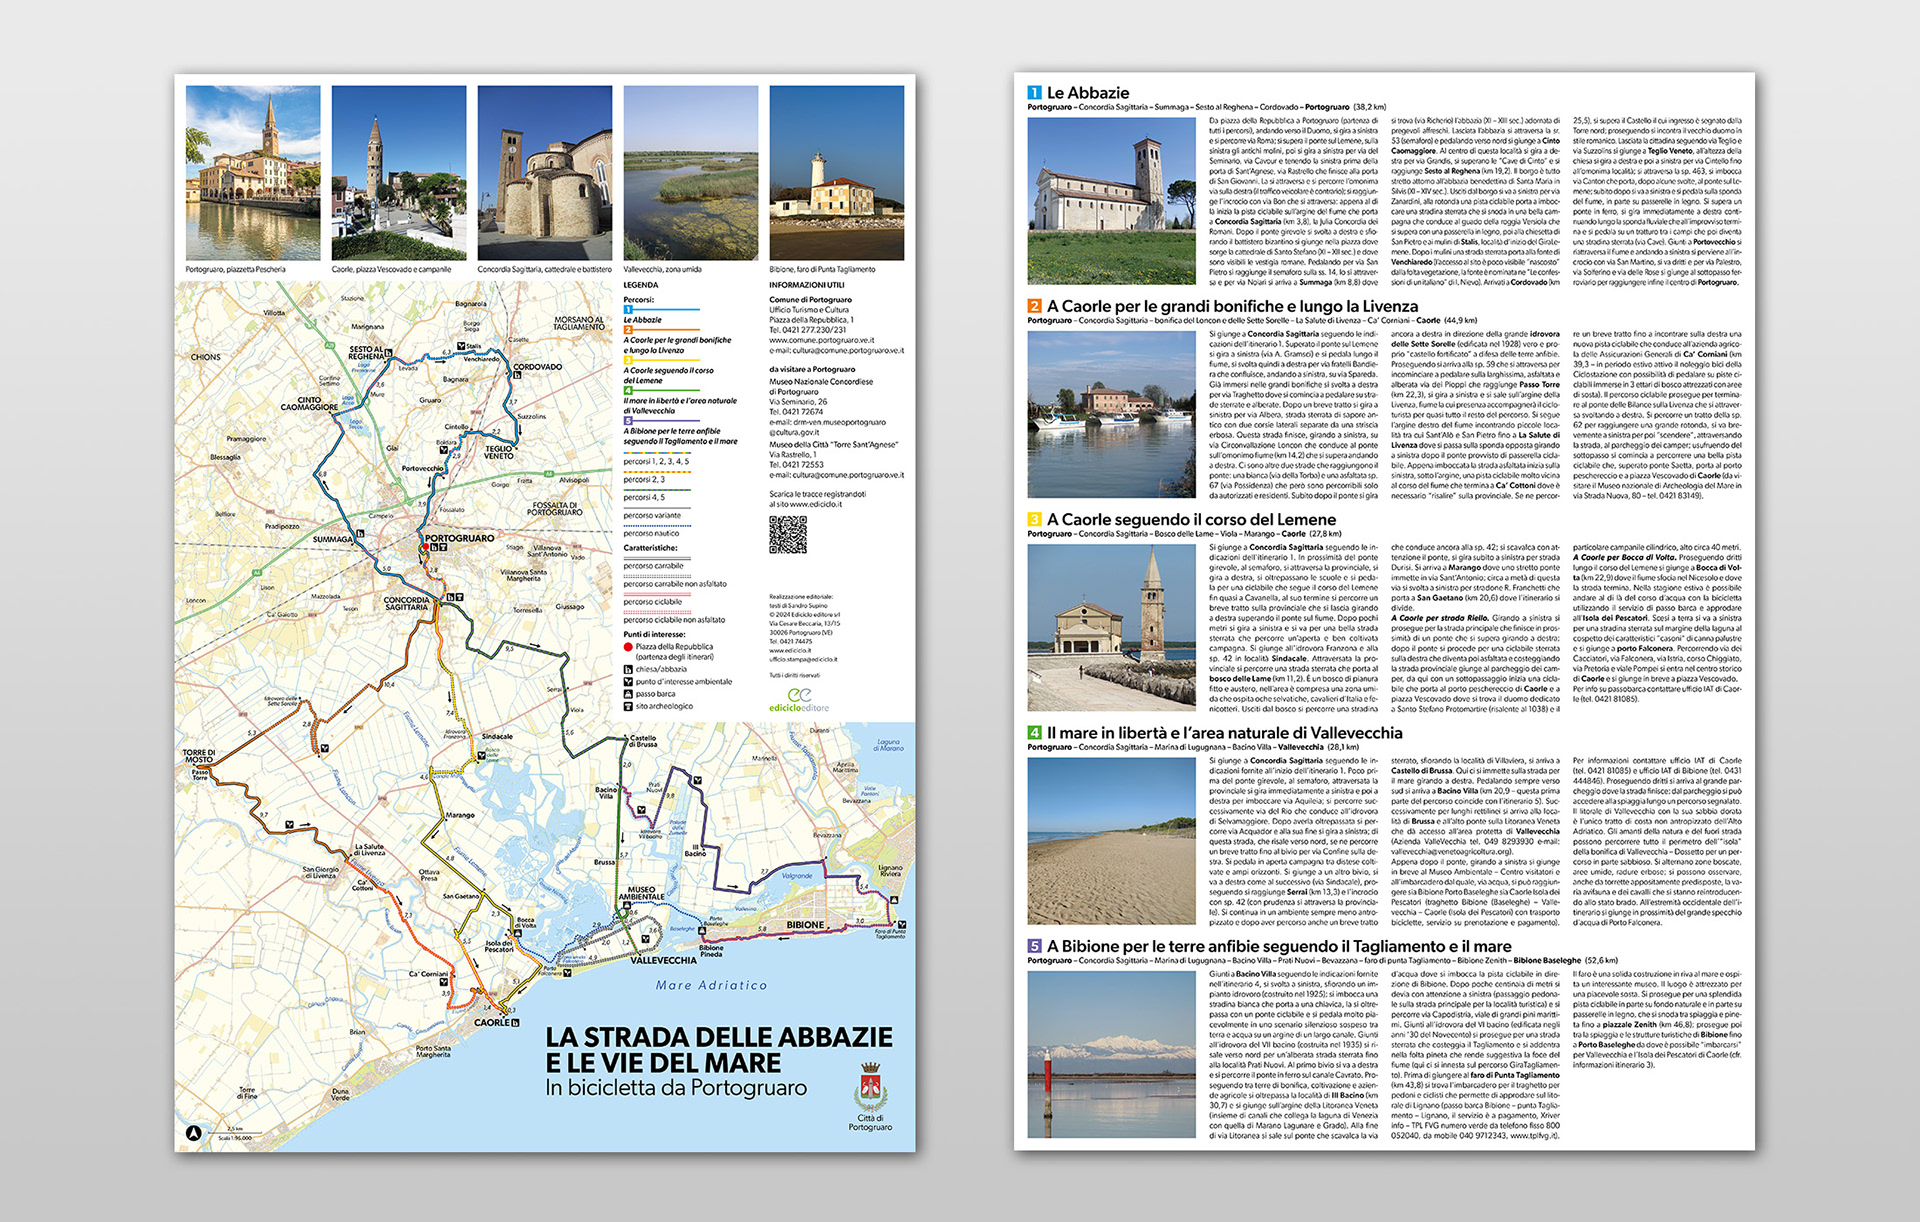The height and width of the screenshot is (1222, 1920).
Task: Click 'Mare Adriatico' label on the map
Action: pyautogui.click(x=712, y=985)
